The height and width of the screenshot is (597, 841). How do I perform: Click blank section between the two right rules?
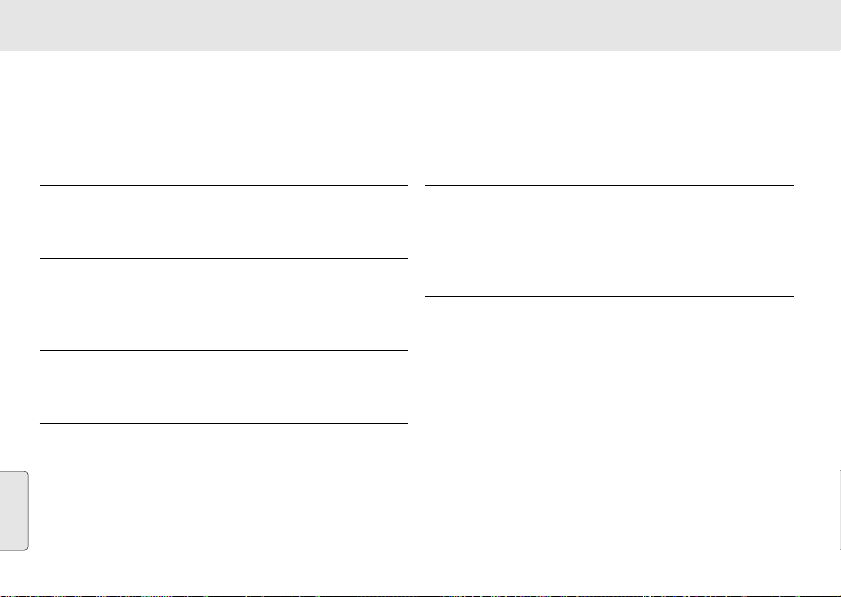(x=609, y=241)
